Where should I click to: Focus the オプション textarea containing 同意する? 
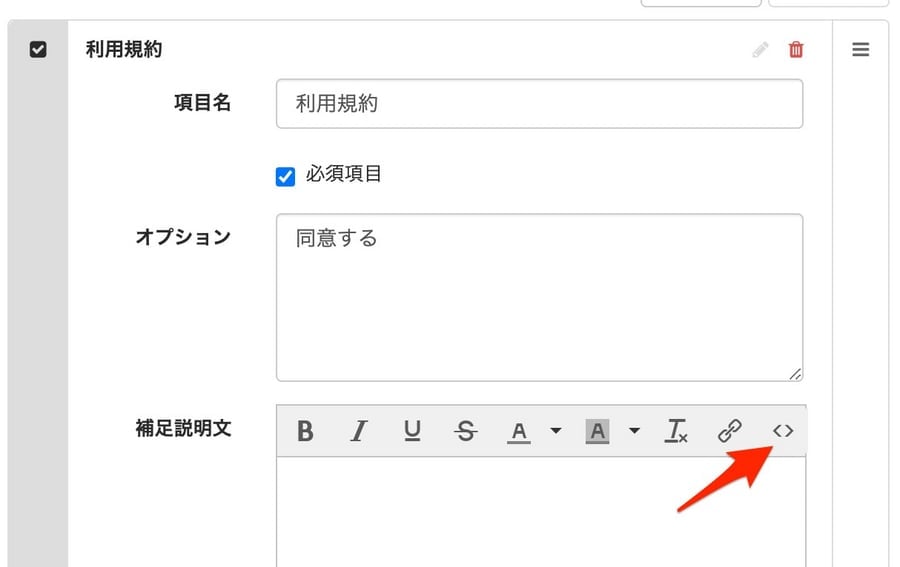pos(539,297)
